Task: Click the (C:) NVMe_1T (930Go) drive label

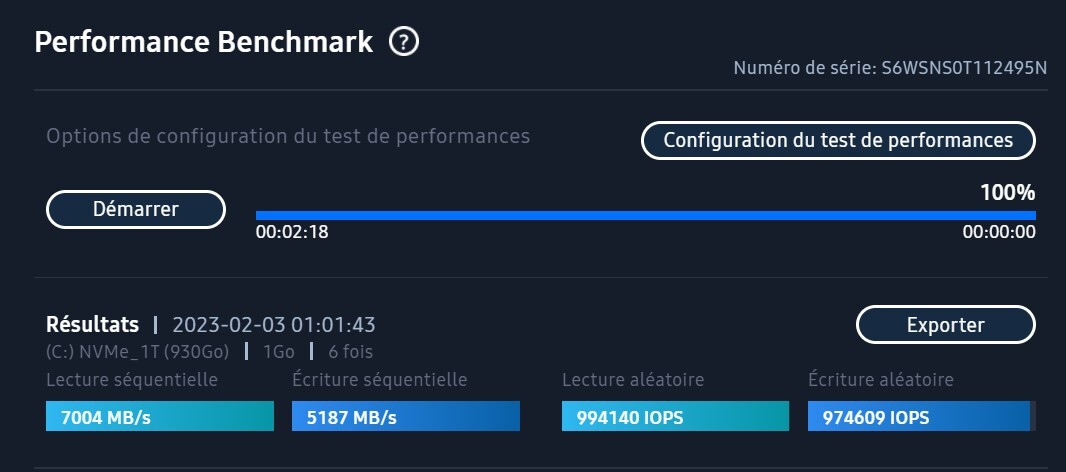Action: tap(138, 351)
